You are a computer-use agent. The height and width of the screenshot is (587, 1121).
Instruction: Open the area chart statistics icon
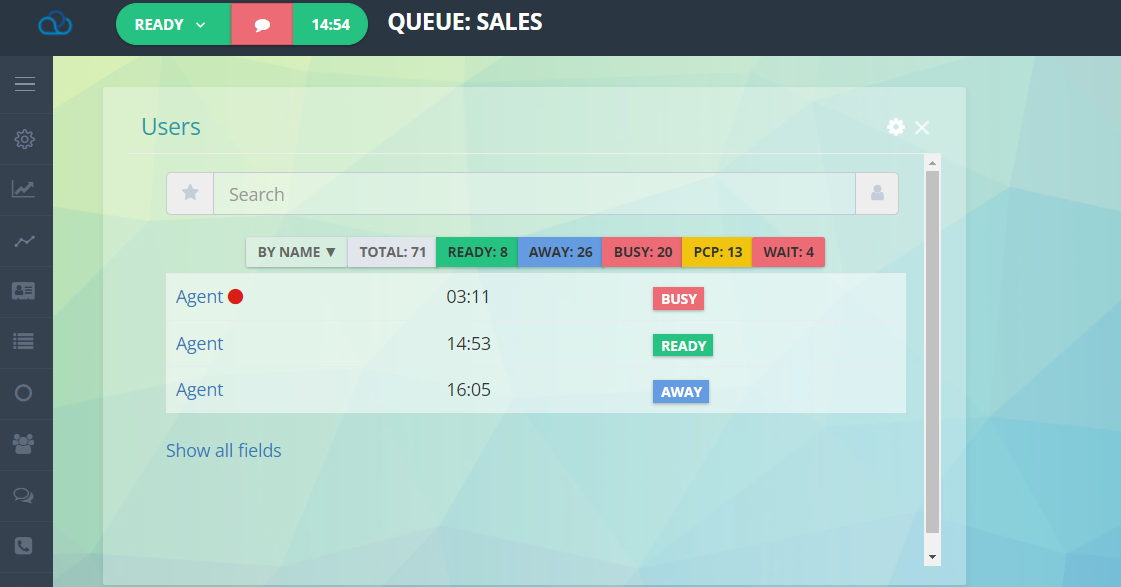click(x=24, y=189)
